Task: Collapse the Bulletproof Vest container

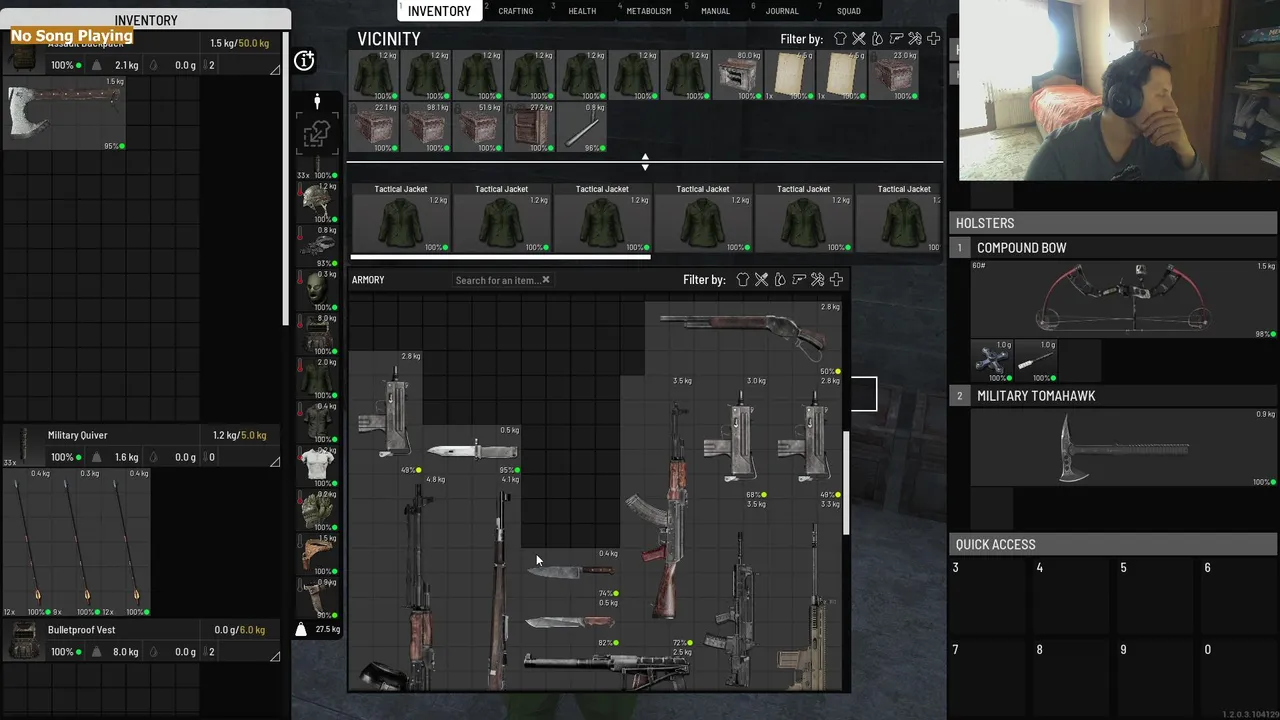Action: click(275, 656)
